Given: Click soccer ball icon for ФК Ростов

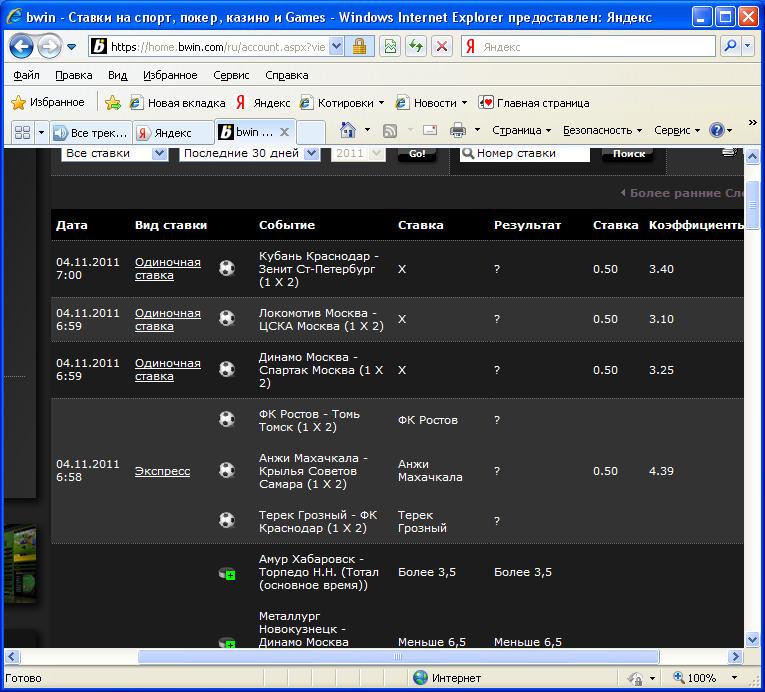Looking at the screenshot, I should coord(227,419).
